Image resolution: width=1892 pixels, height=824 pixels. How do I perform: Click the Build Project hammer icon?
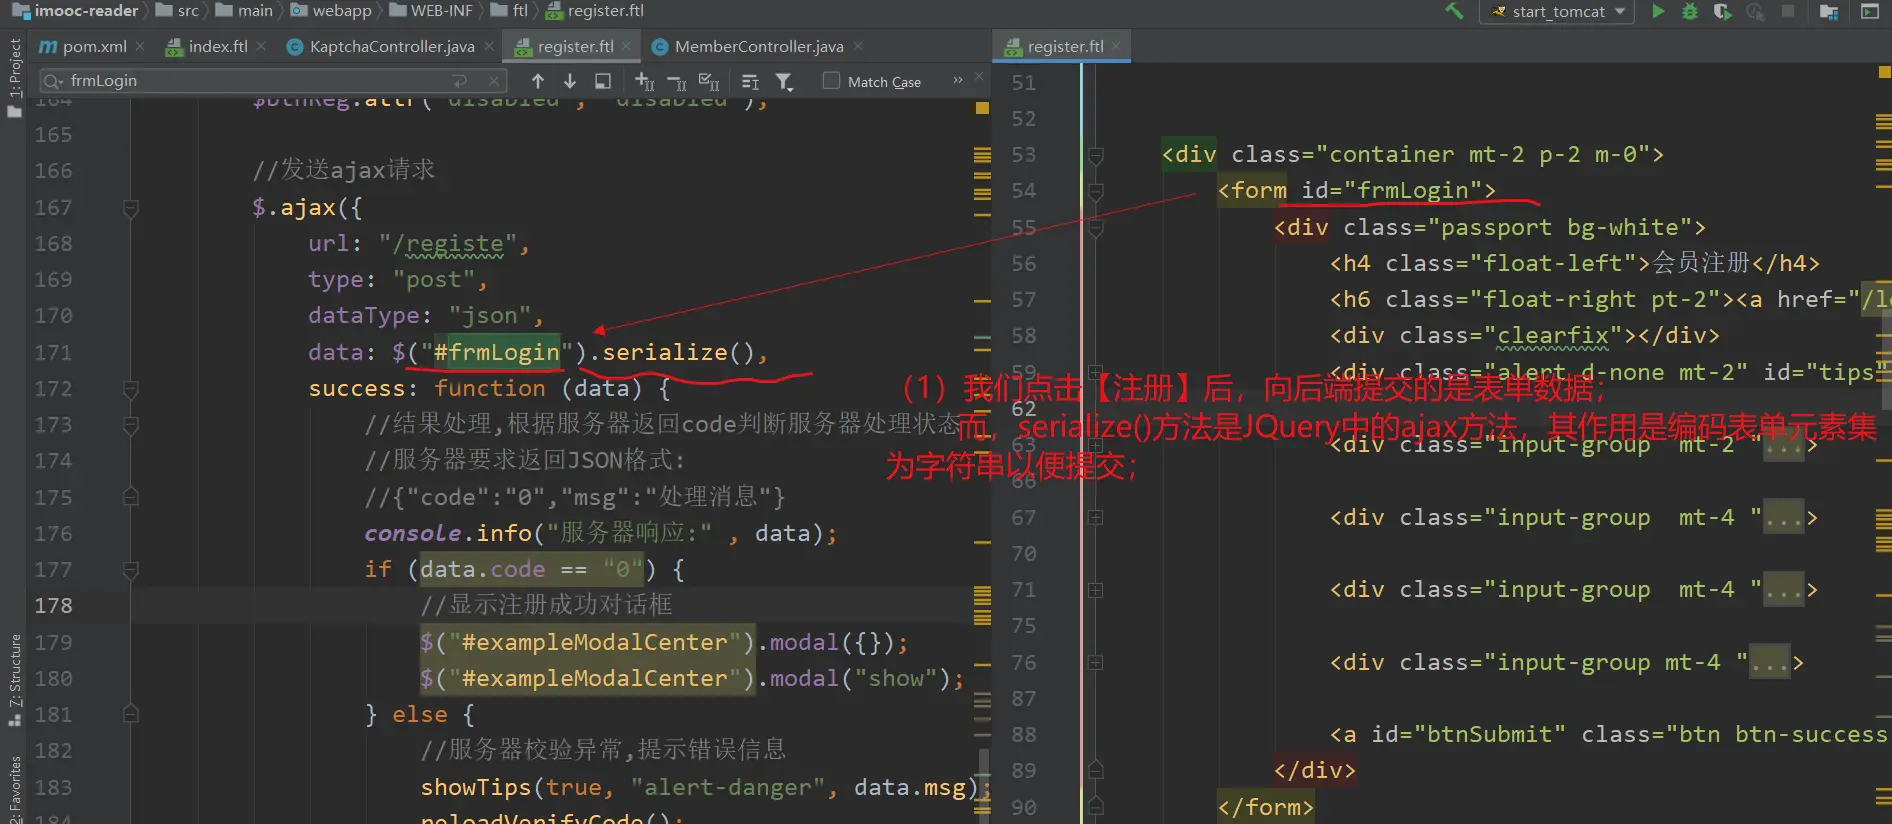[x=1453, y=11]
